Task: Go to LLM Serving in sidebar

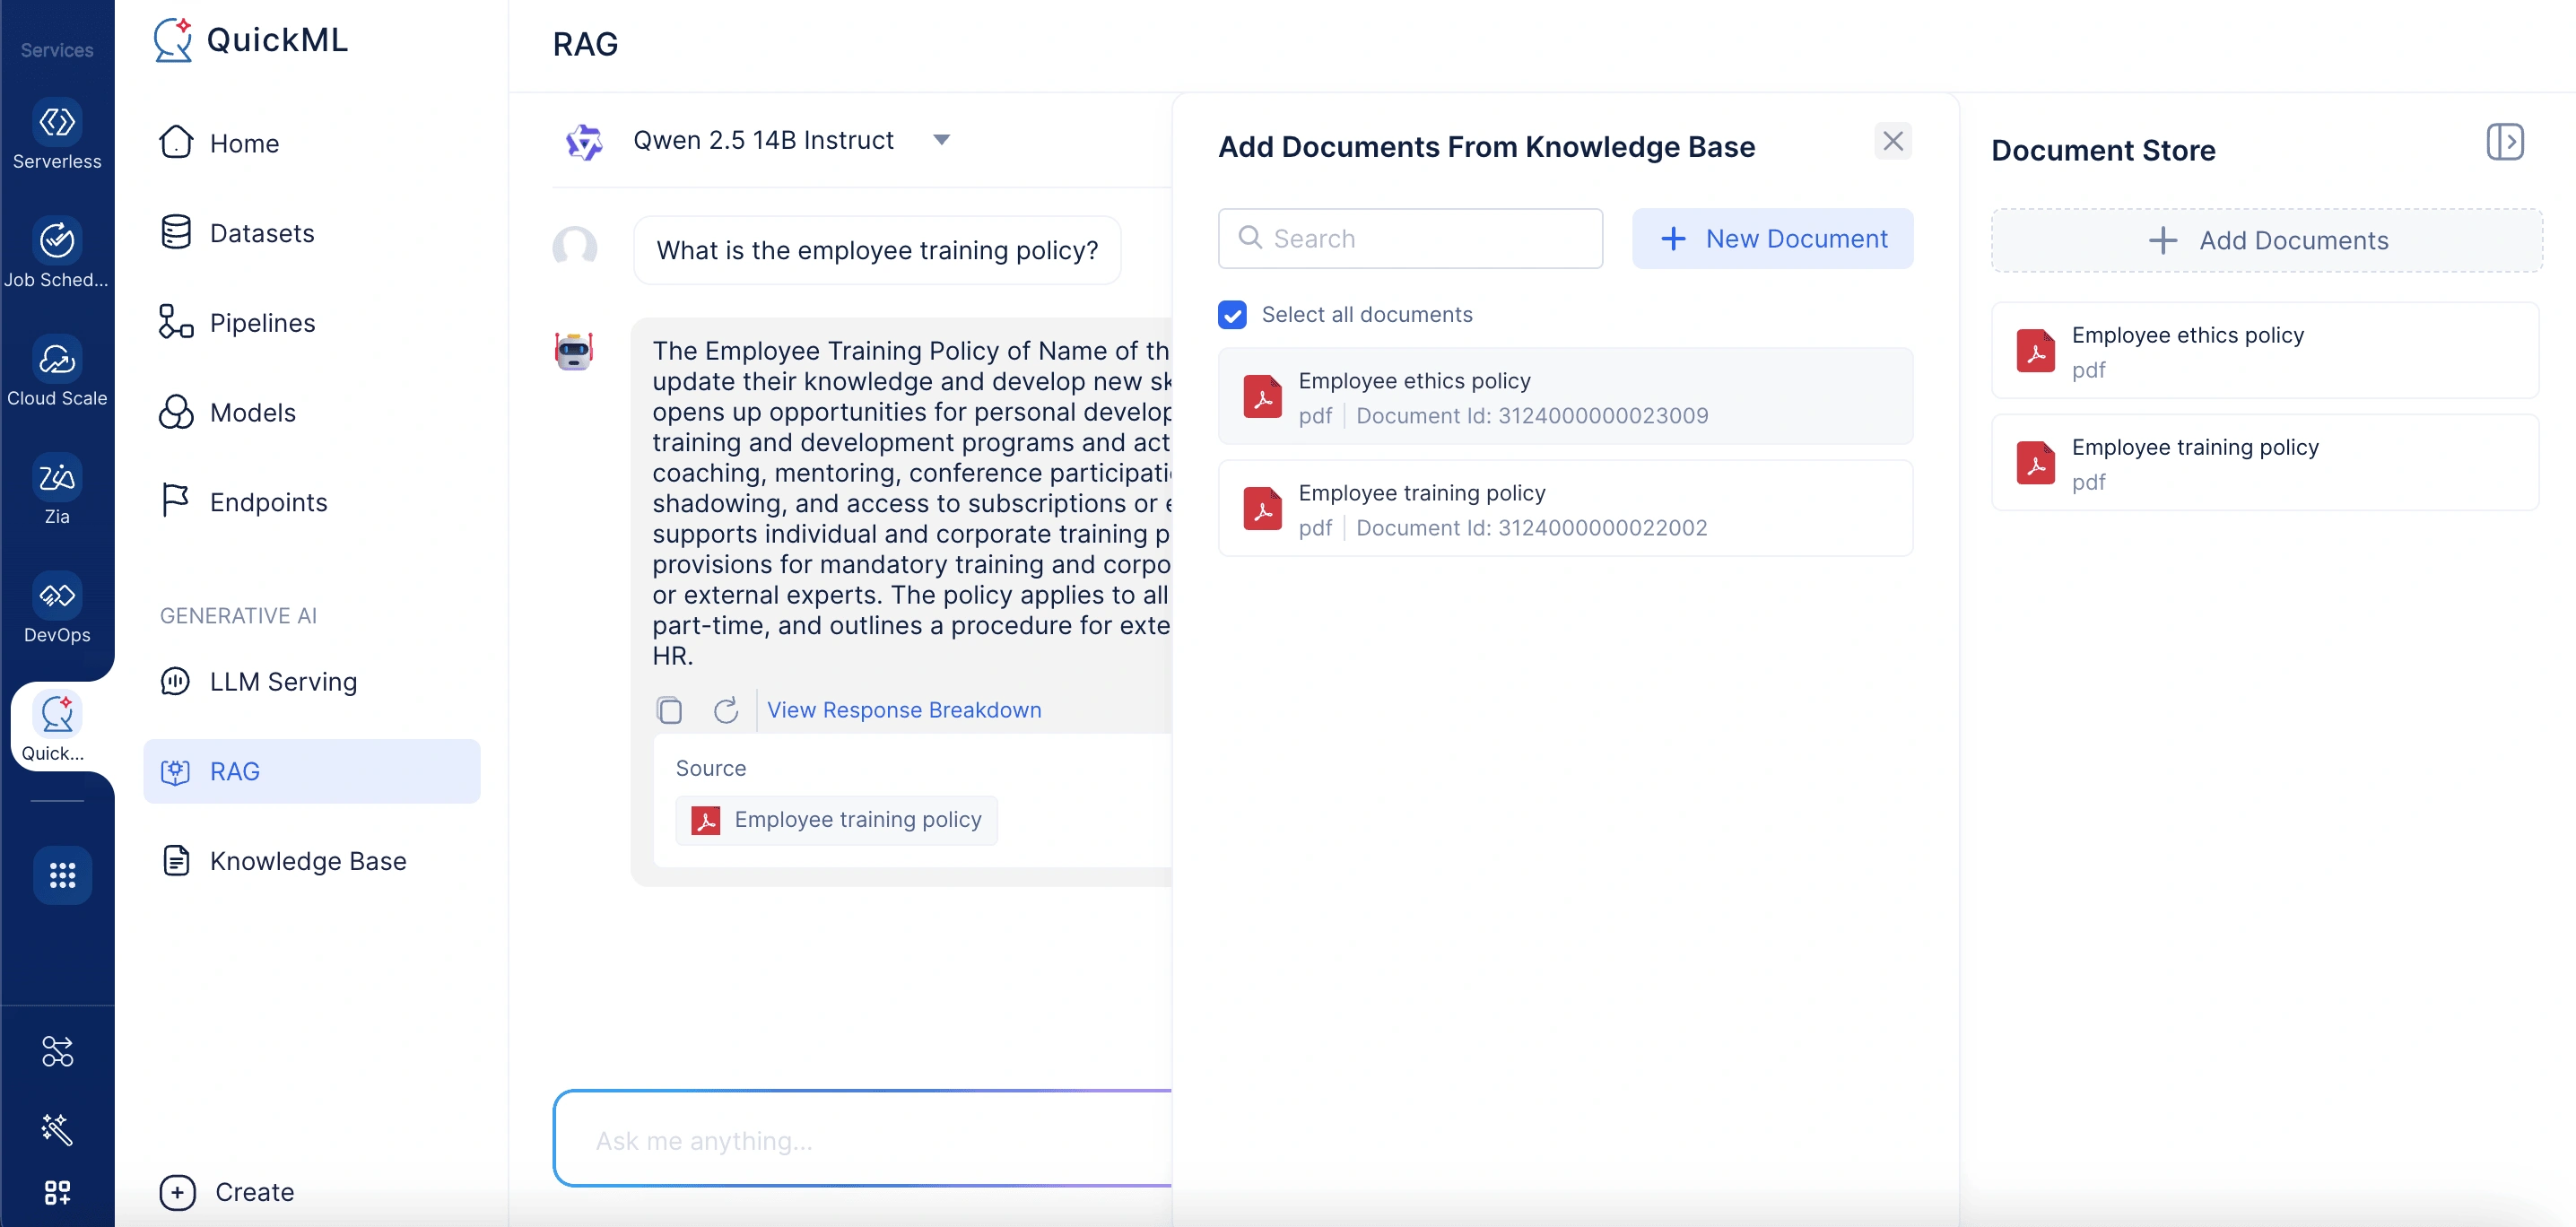Action: 283,682
